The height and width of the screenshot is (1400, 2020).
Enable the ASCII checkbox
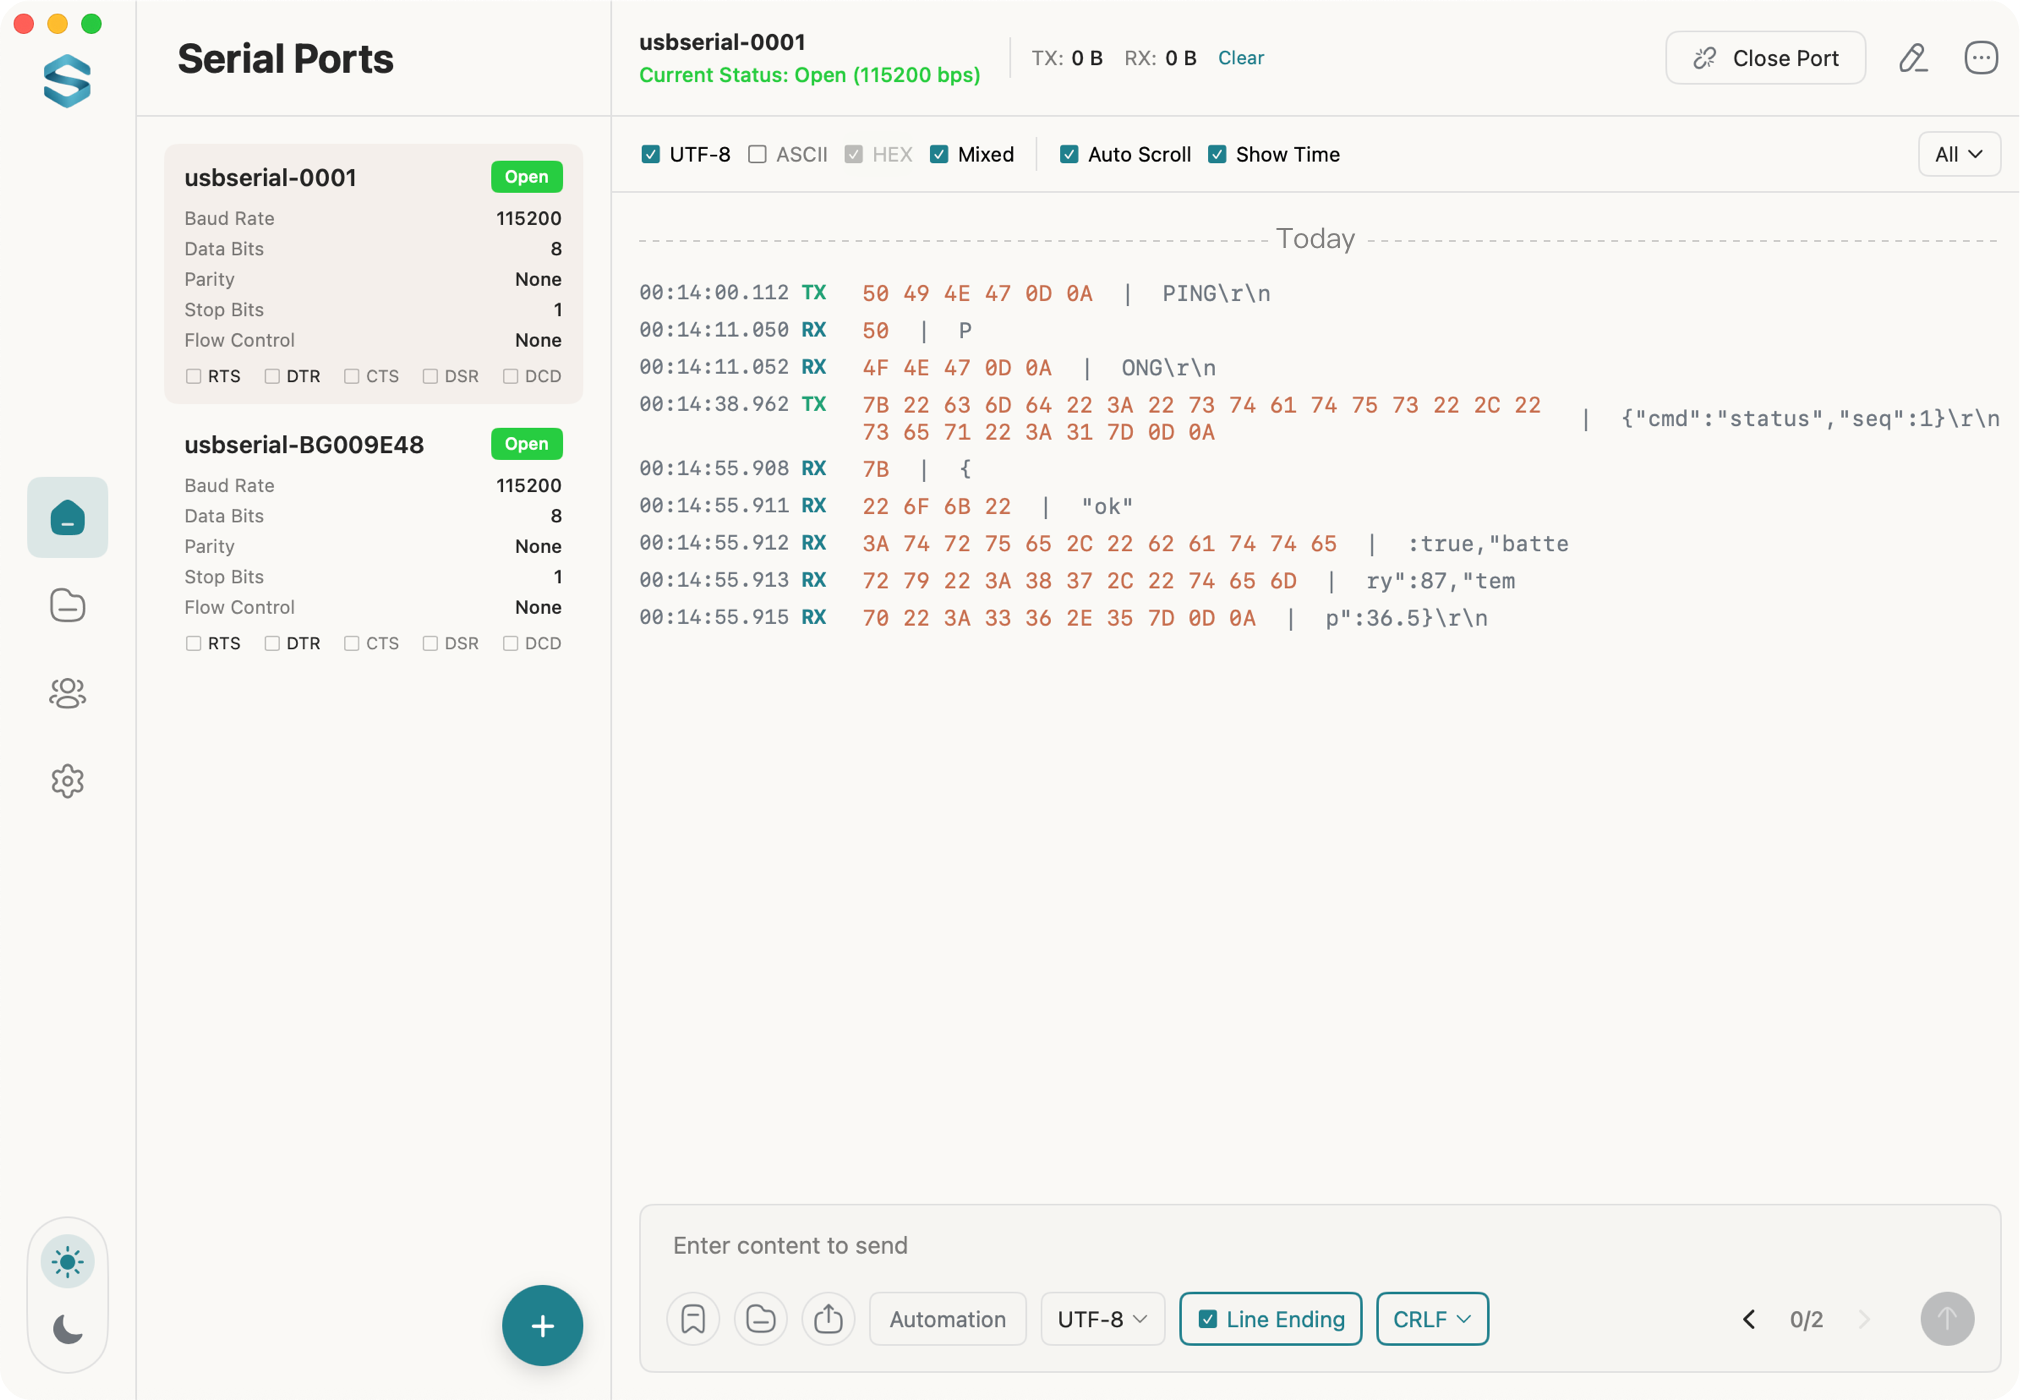[x=758, y=154]
